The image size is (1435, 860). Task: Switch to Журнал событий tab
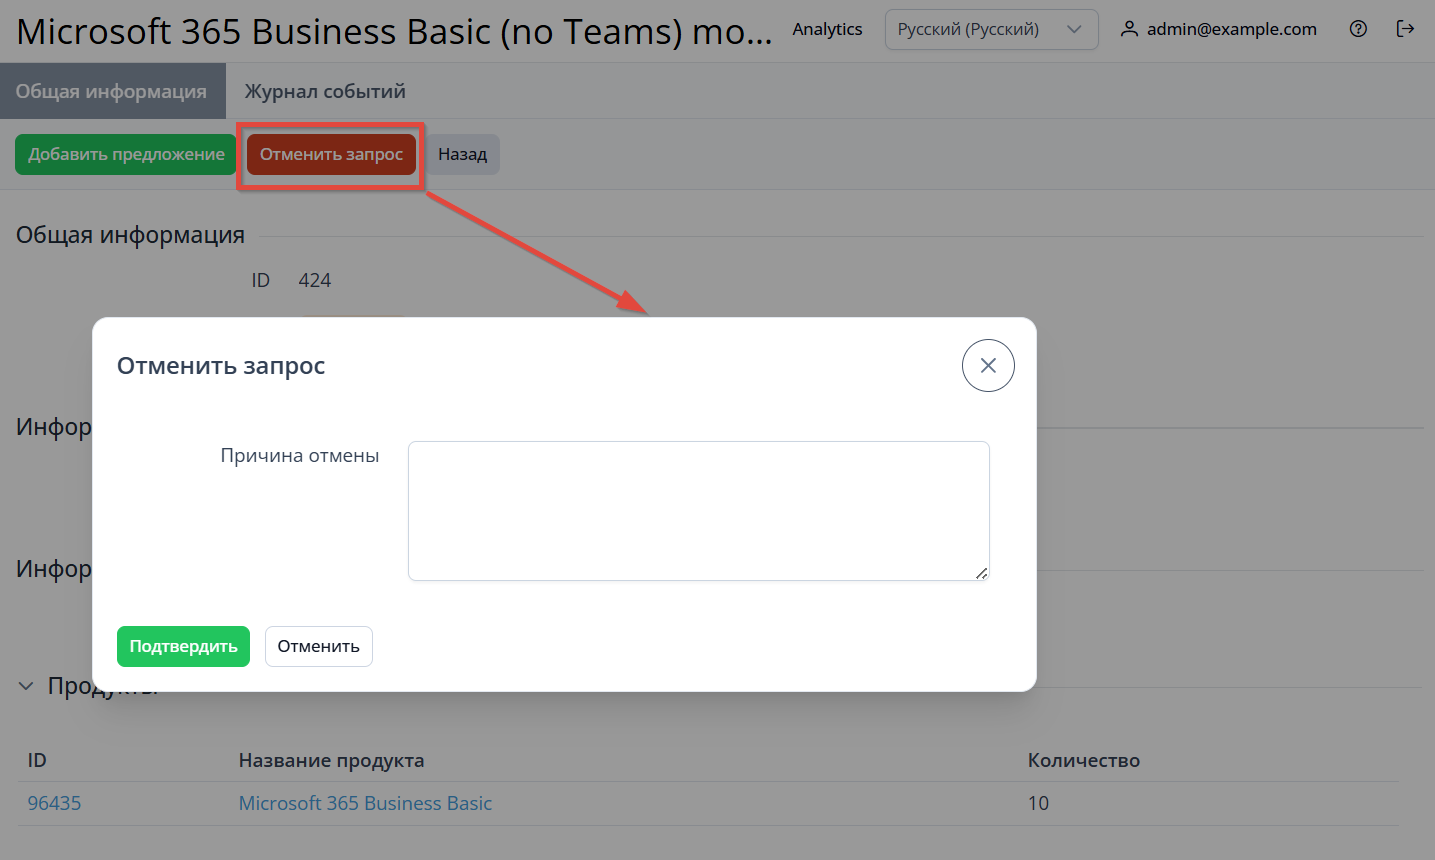coord(325,91)
